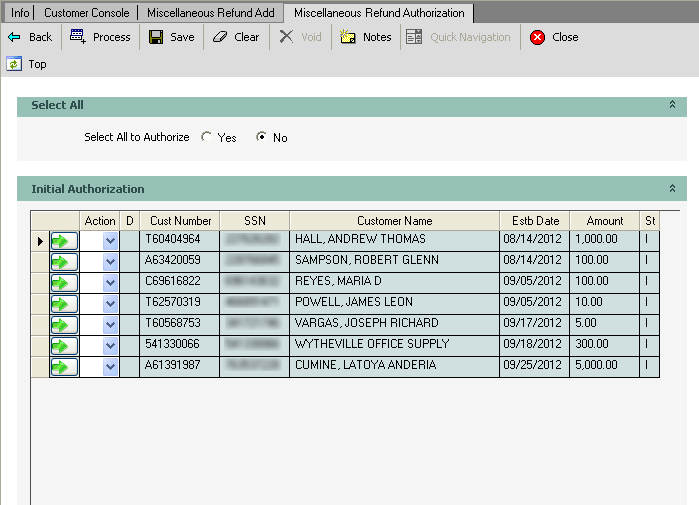Open Action dropdown for WYTHEVILLE OFFICE SUPPLY
Screen dimensions: 699x505
pos(110,346)
